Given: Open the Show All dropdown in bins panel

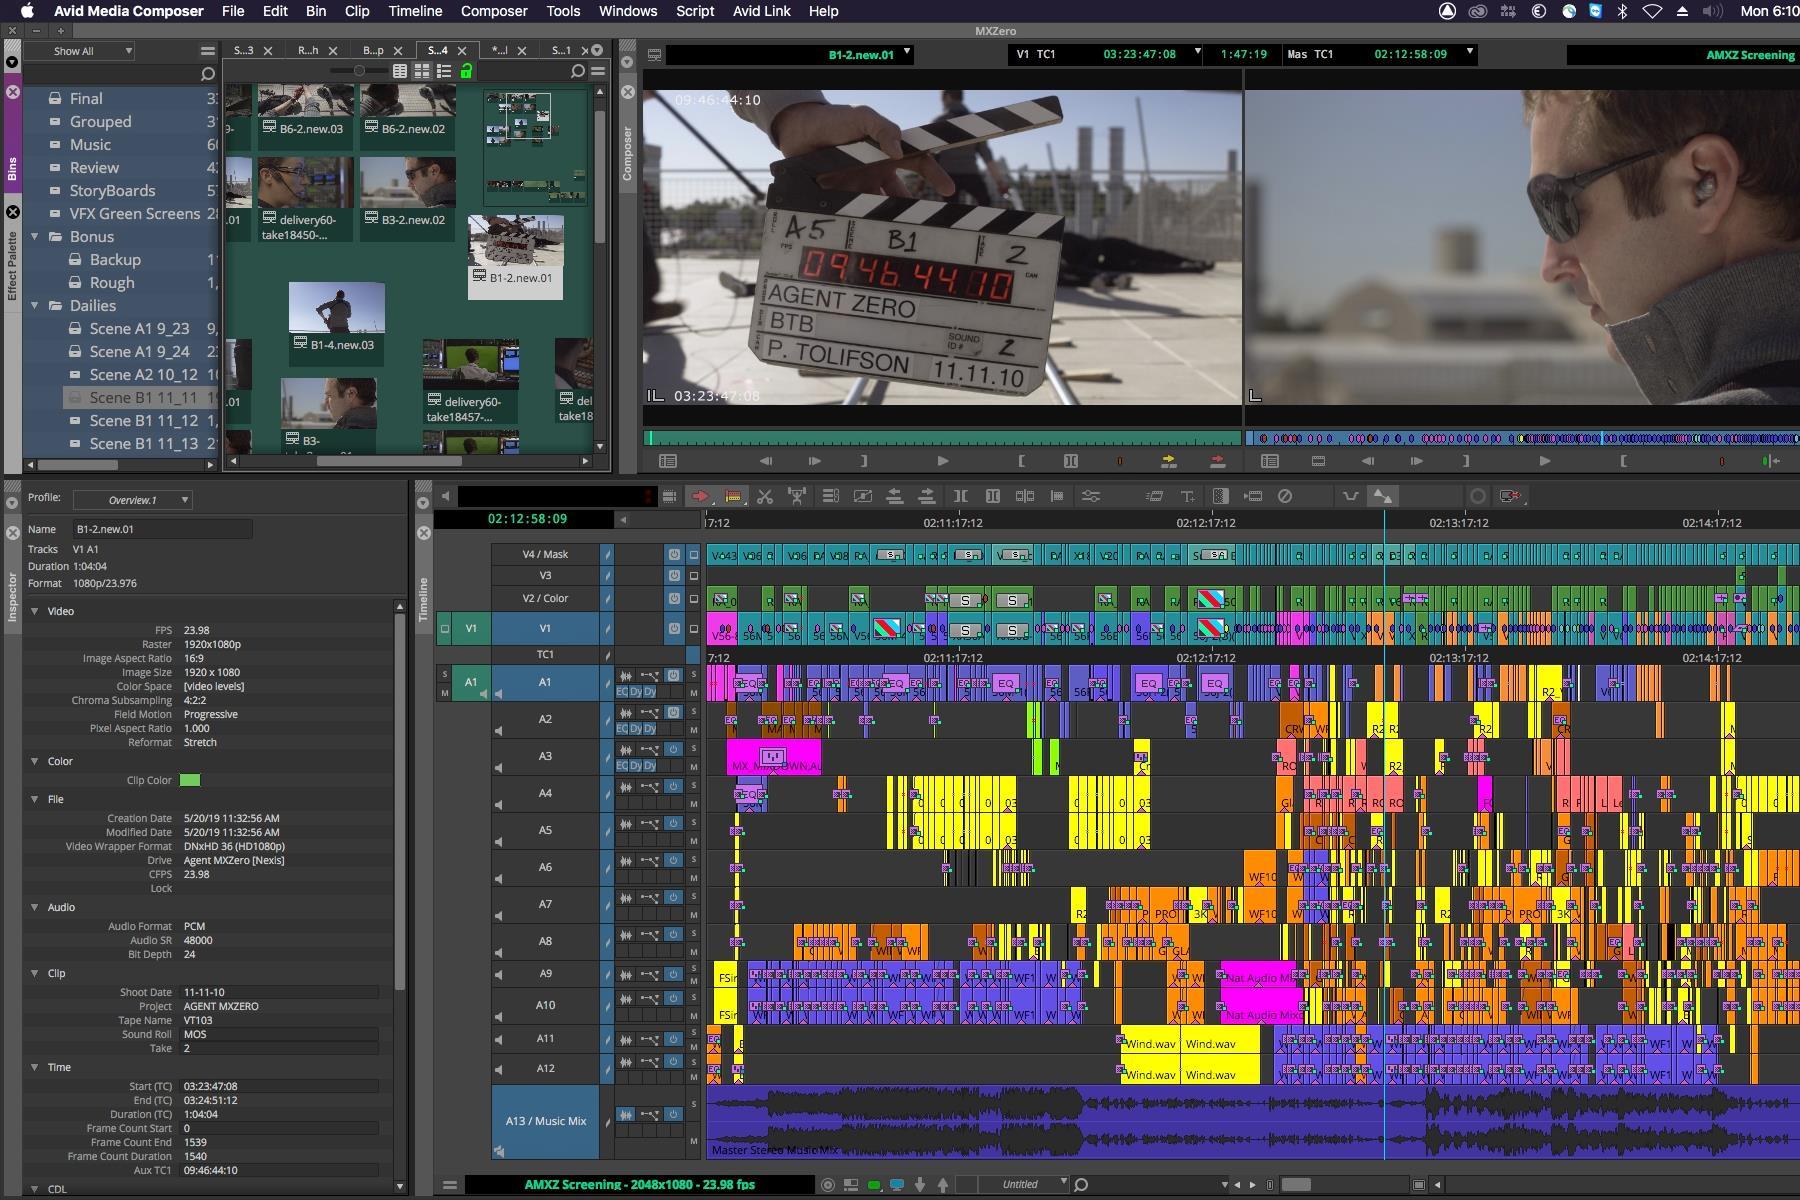Looking at the screenshot, I should tap(80, 51).
